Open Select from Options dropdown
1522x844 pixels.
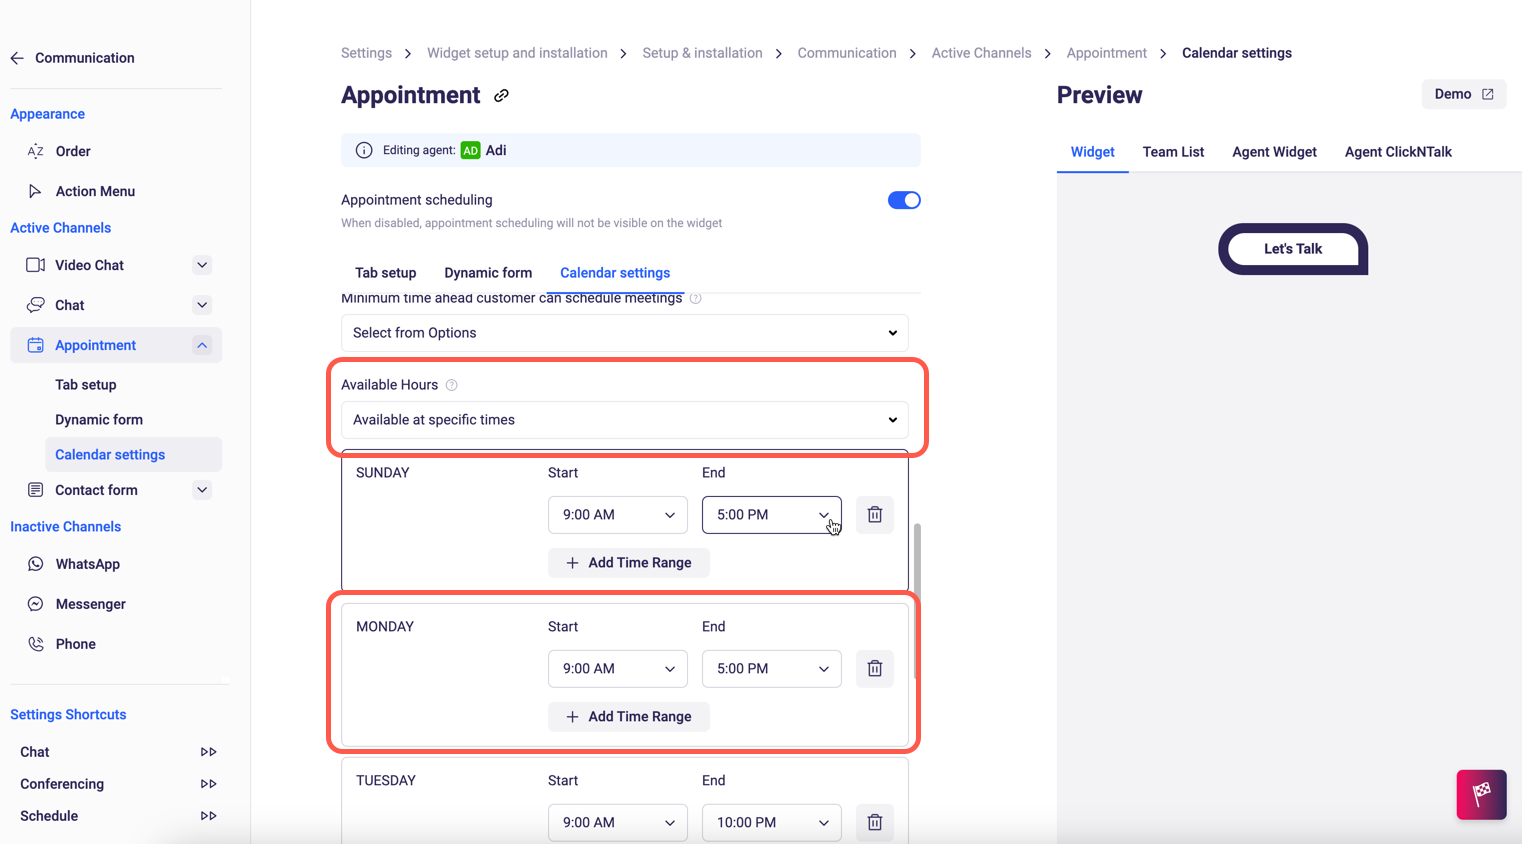[625, 333]
